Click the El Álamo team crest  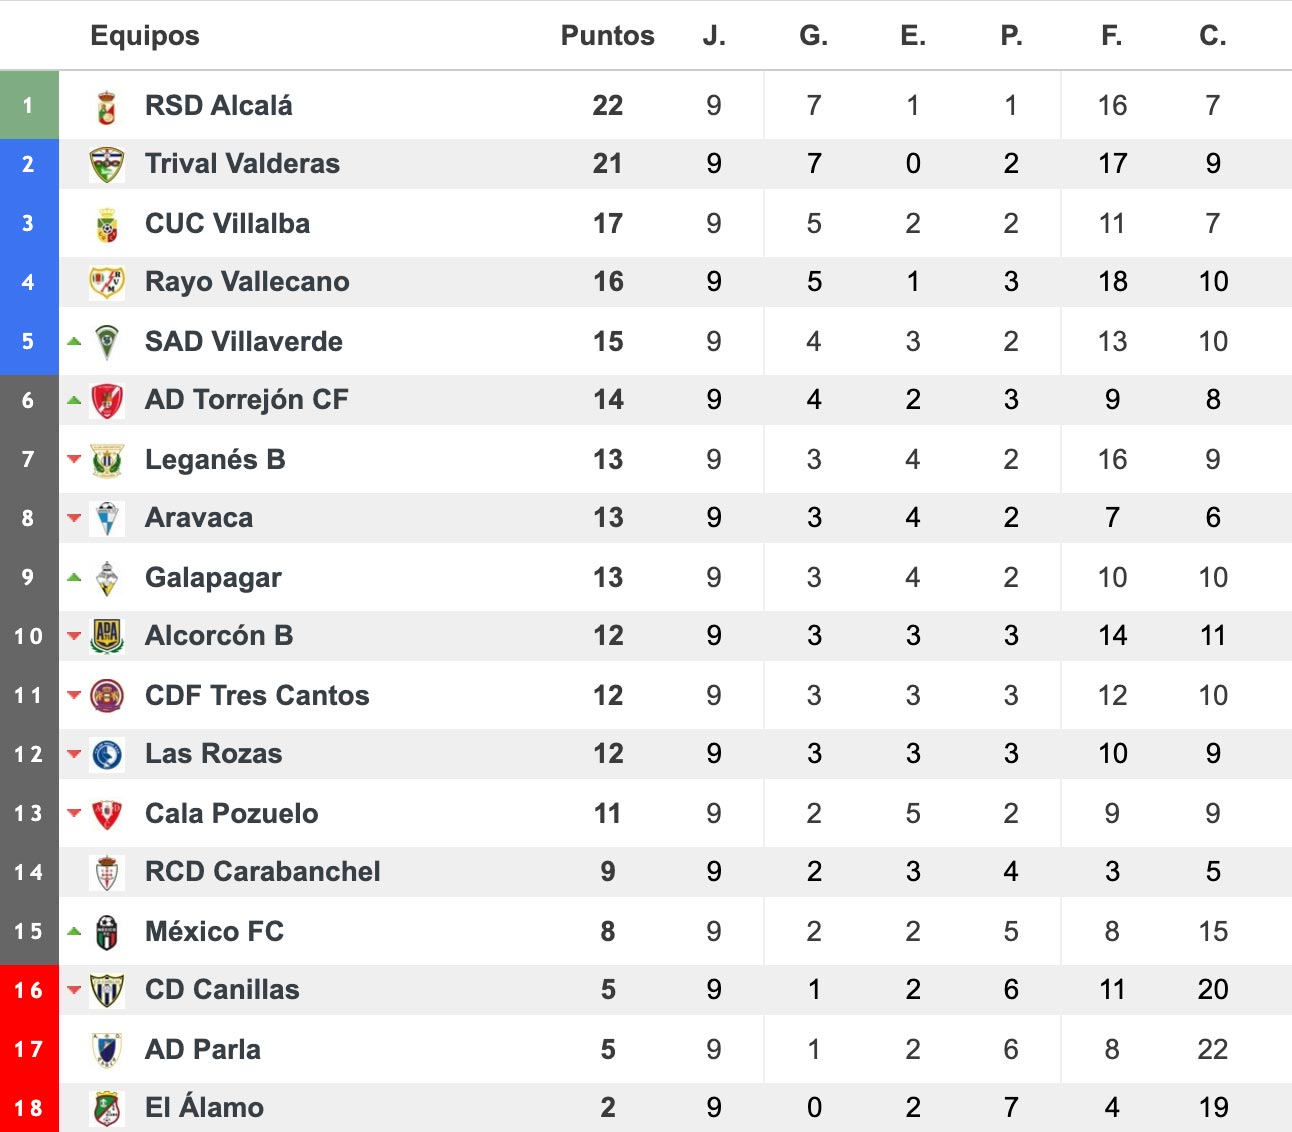[x=107, y=1108]
